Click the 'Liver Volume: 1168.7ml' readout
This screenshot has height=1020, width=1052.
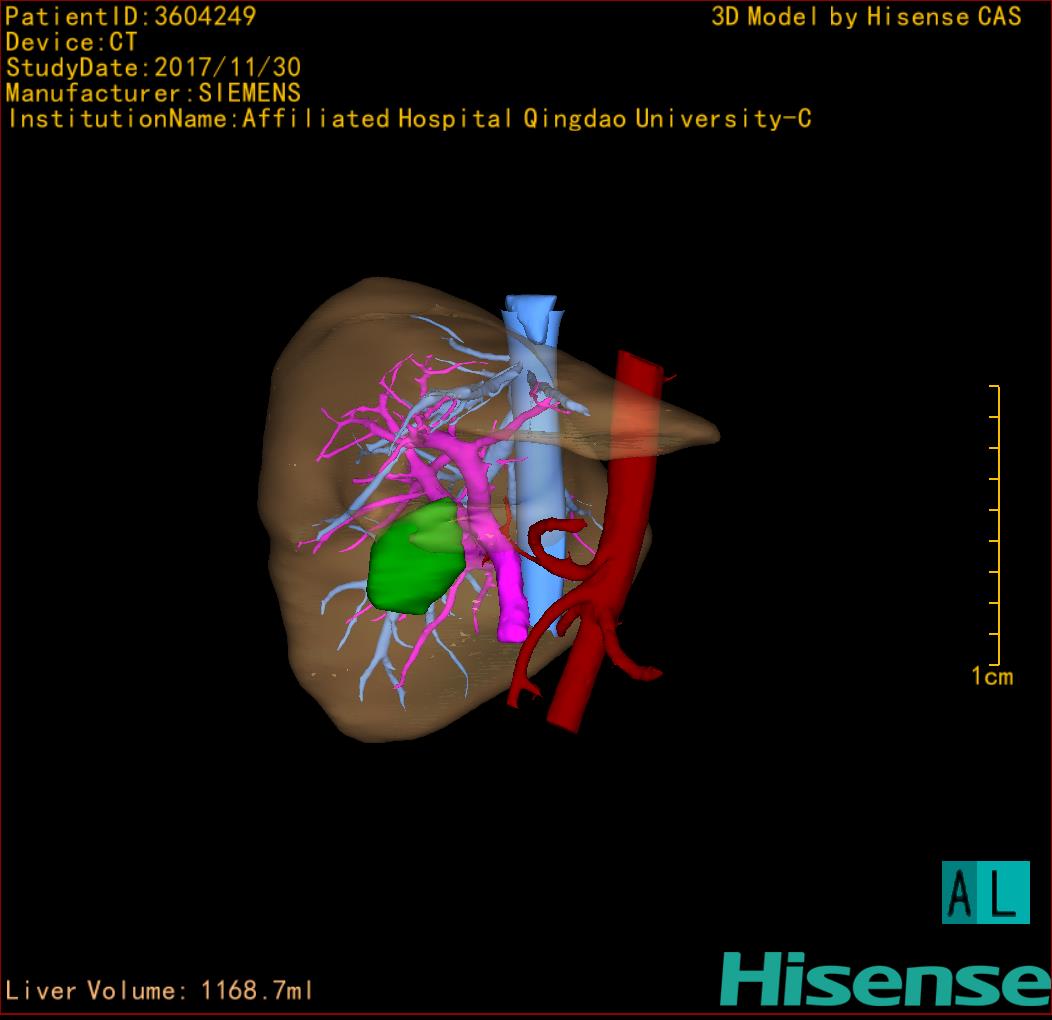pyautogui.click(x=158, y=990)
